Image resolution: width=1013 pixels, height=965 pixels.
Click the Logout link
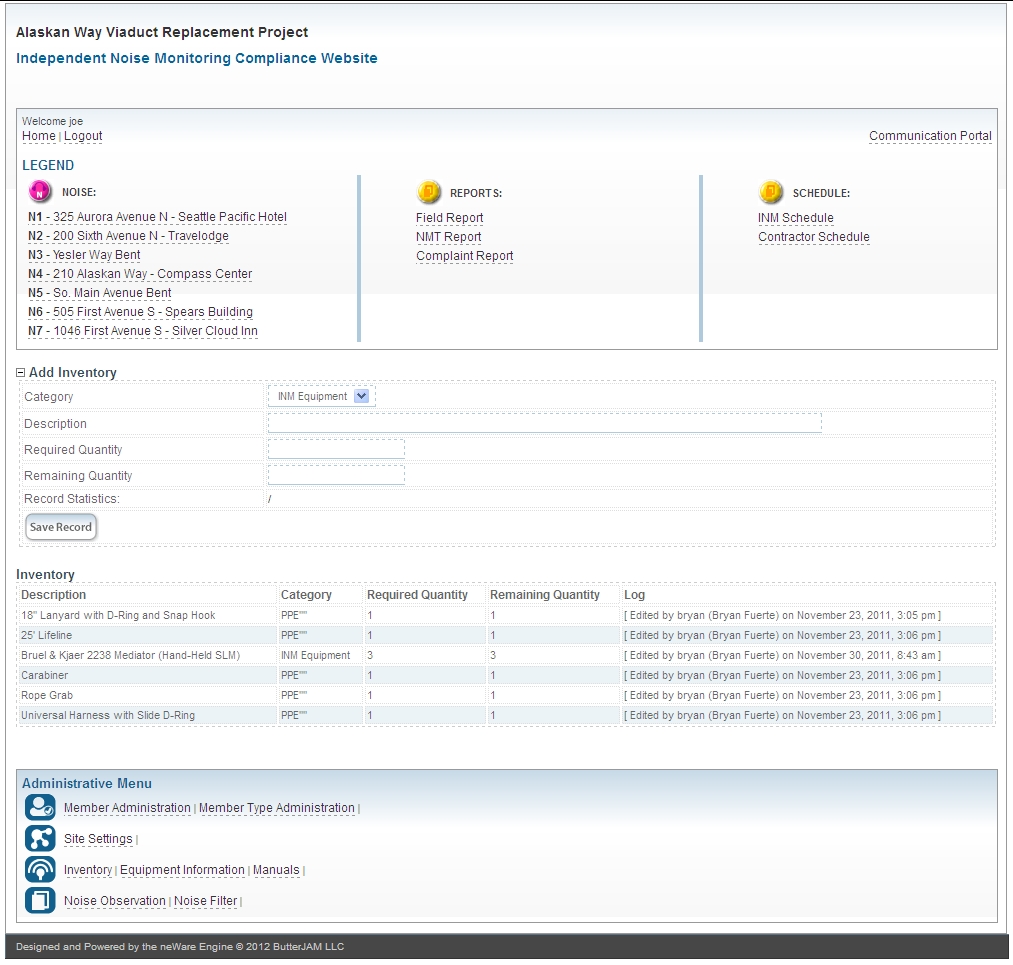pyautogui.click(x=83, y=136)
